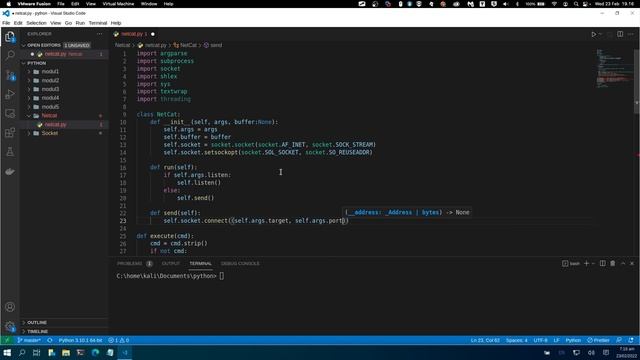The width and height of the screenshot is (640, 360).
Task: Open the Edit menu in VS Code
Action: (18, 23)
